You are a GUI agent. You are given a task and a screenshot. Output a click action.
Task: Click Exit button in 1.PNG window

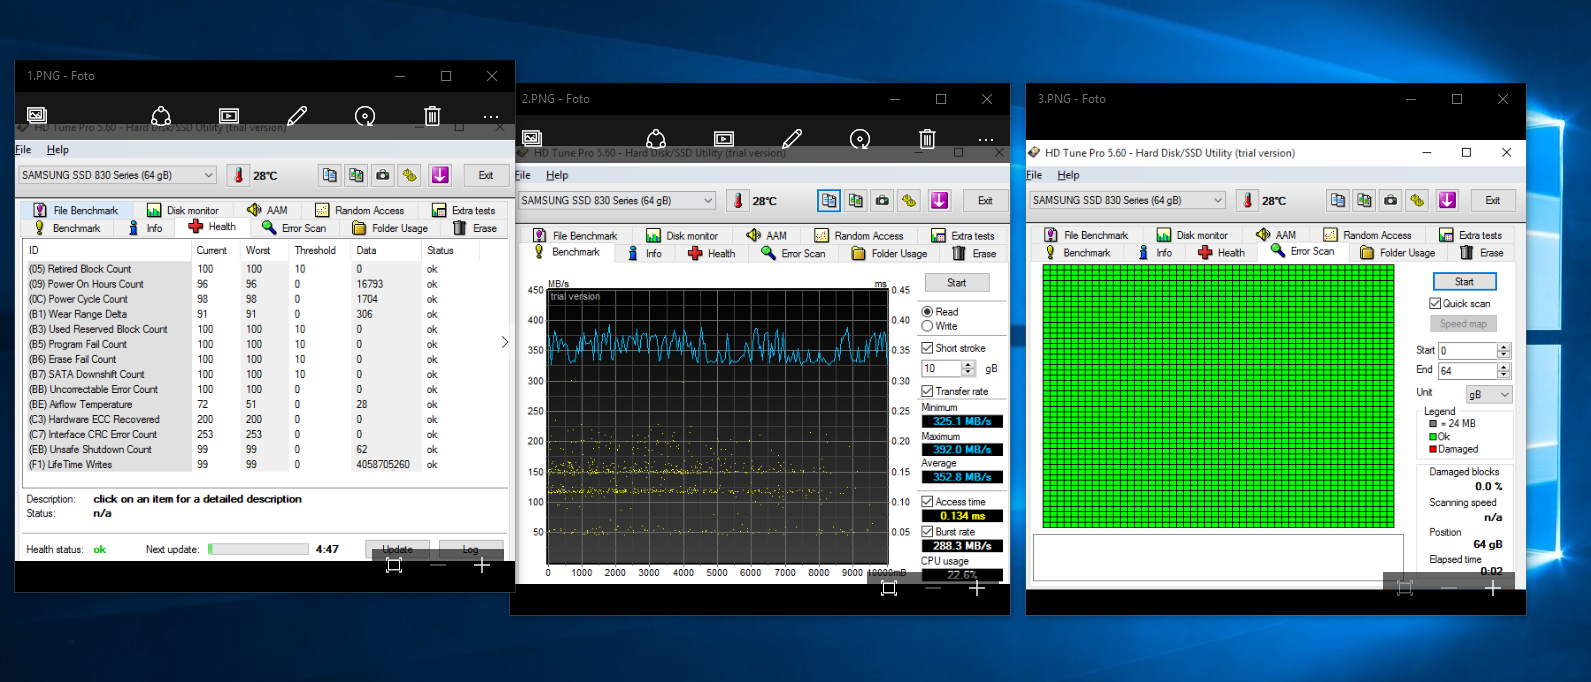click(486, 175)
